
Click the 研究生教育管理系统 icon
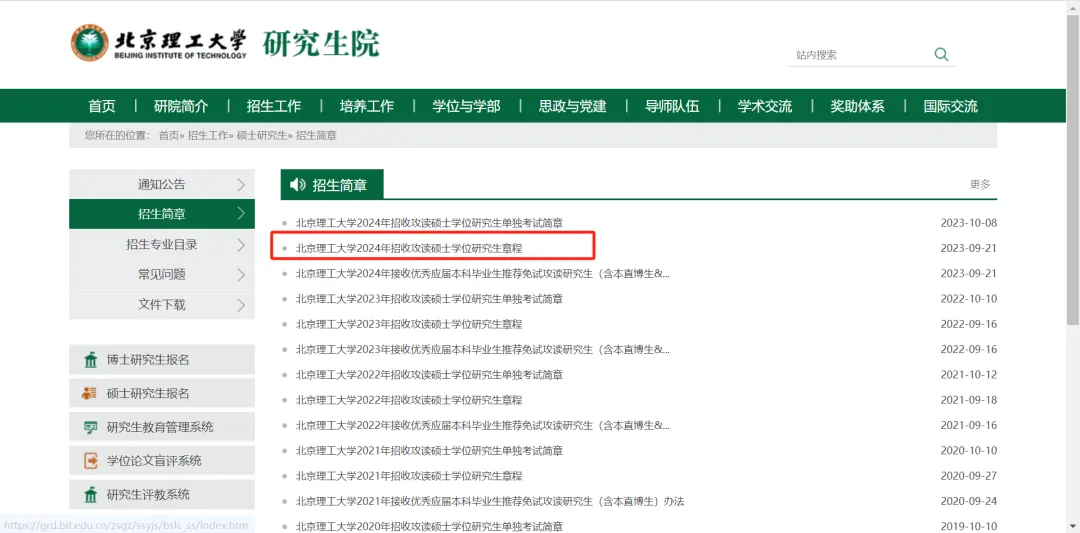(x=90, y=428)
